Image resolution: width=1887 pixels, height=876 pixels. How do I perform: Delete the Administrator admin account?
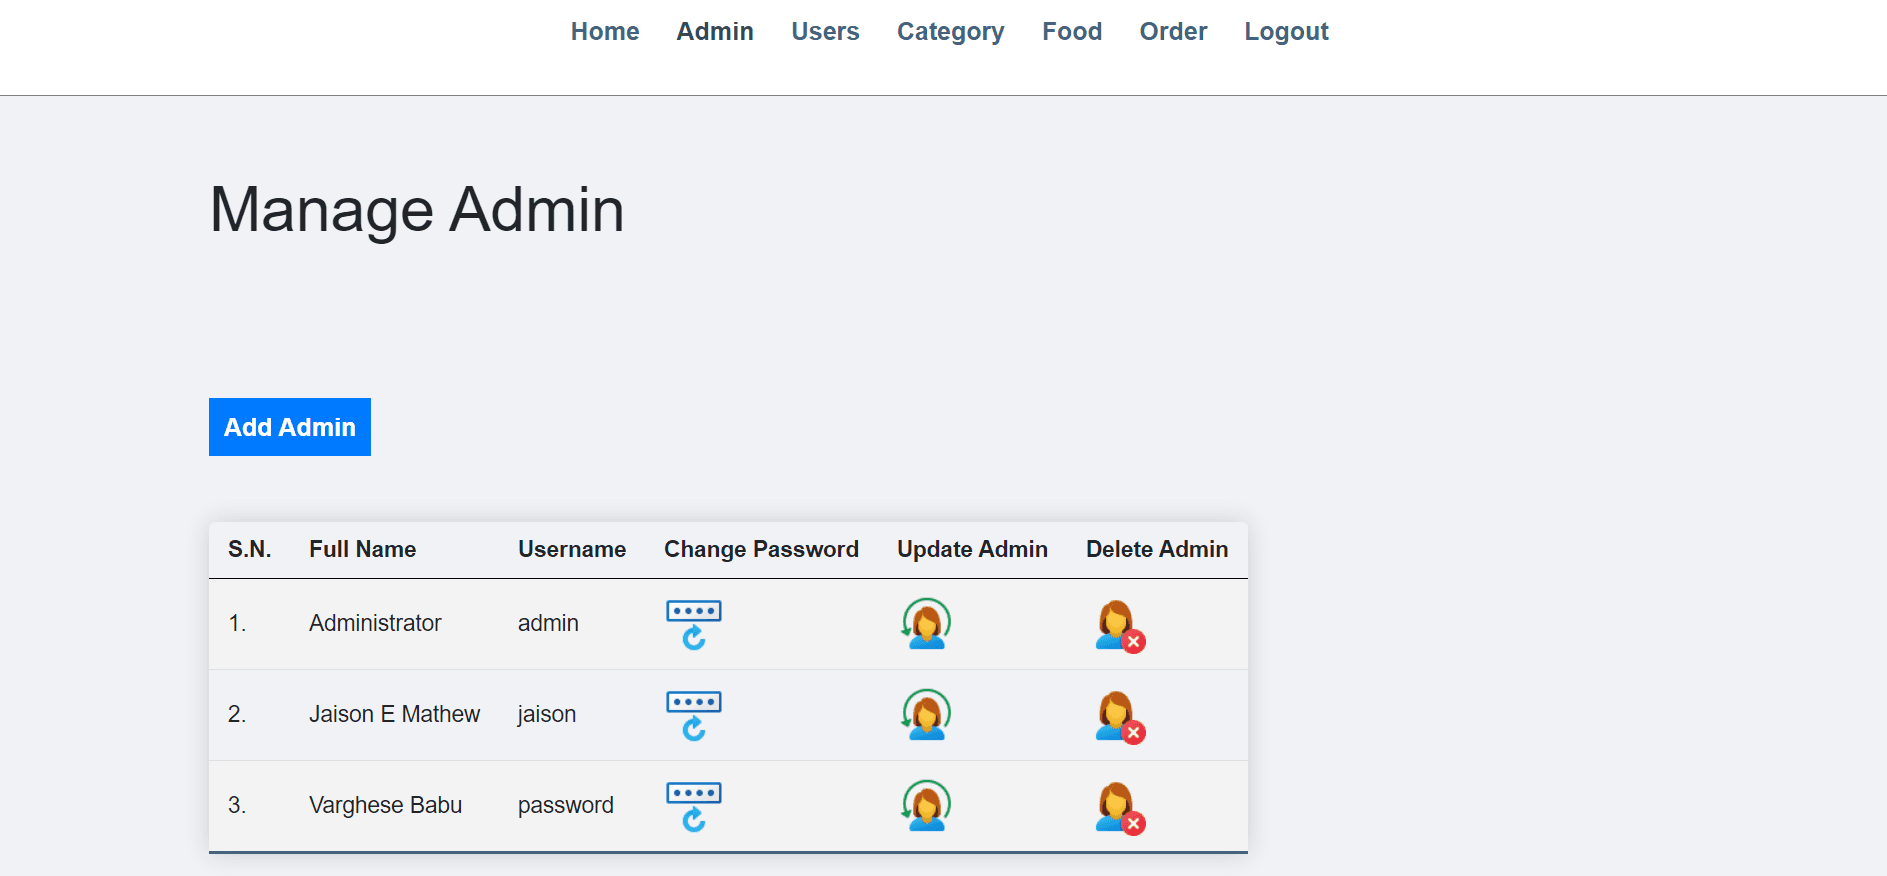click(x=1119, y=626)
